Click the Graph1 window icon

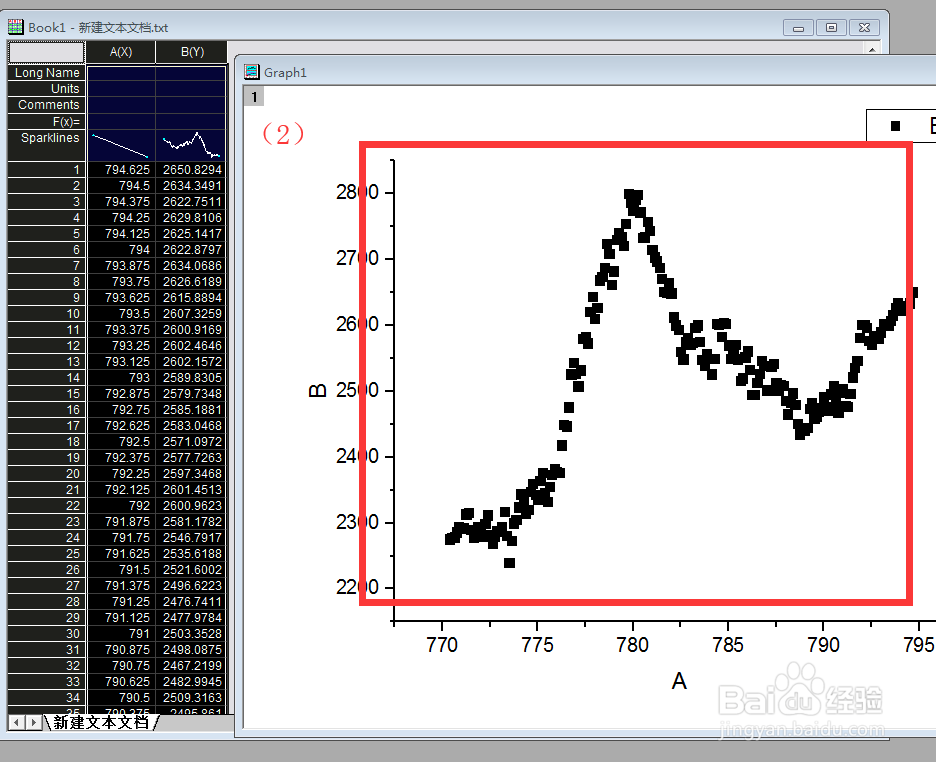click(252, 72)
